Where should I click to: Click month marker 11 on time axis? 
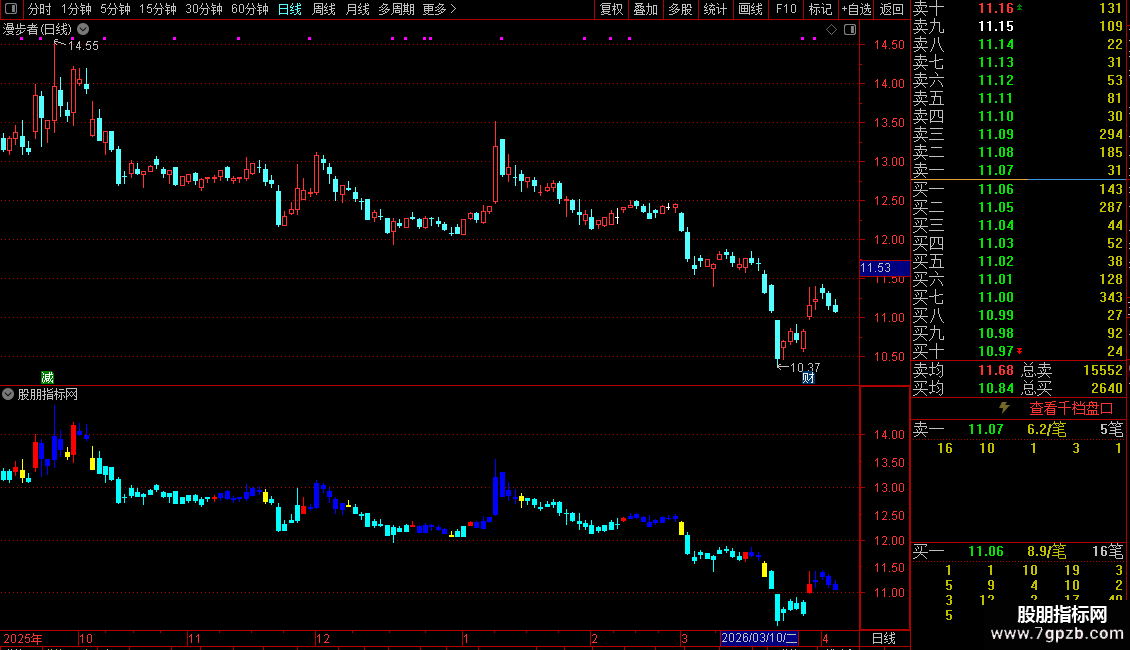(195, 638)
